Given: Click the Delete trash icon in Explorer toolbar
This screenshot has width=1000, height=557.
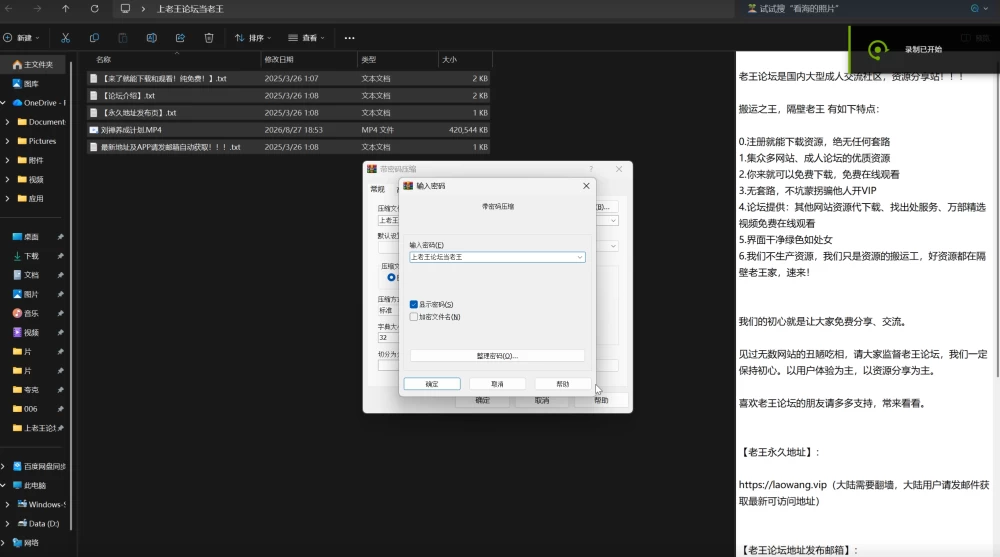Looking at the screenshot, I should click(209, 38).
